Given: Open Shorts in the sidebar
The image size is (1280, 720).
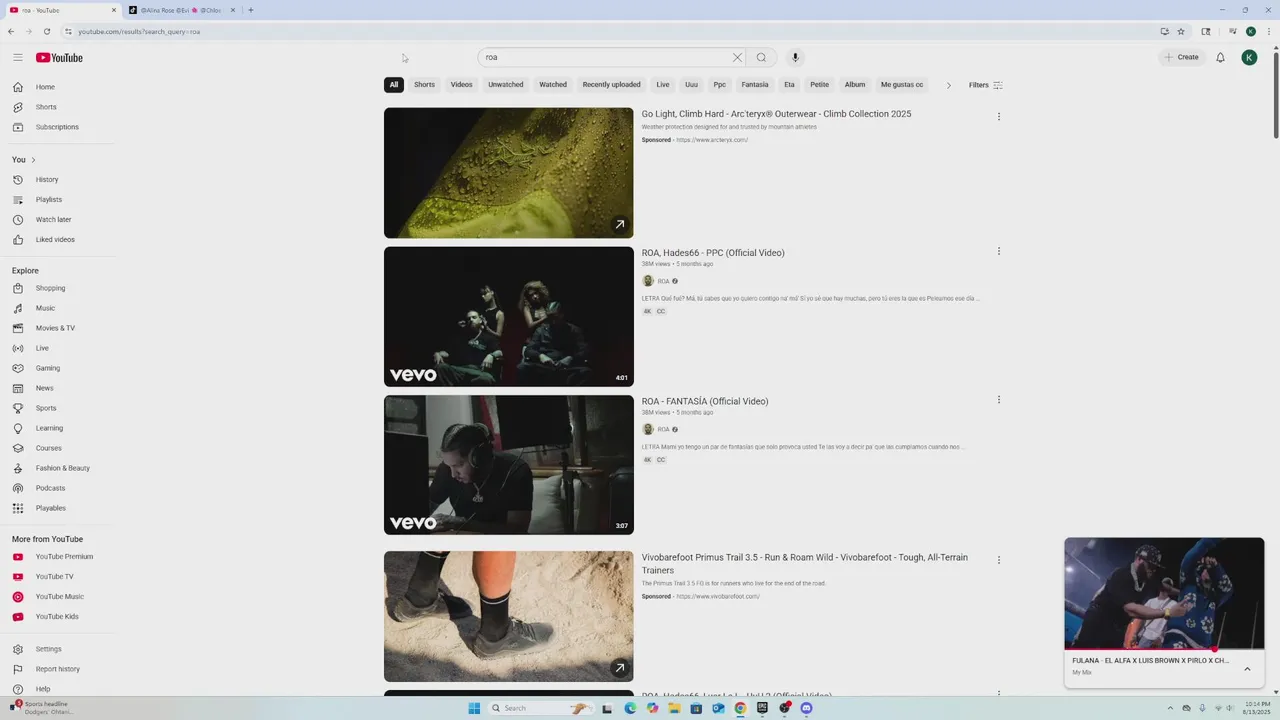Looking at the screenshot, I should pyautogui.click(x=60, y=107).
